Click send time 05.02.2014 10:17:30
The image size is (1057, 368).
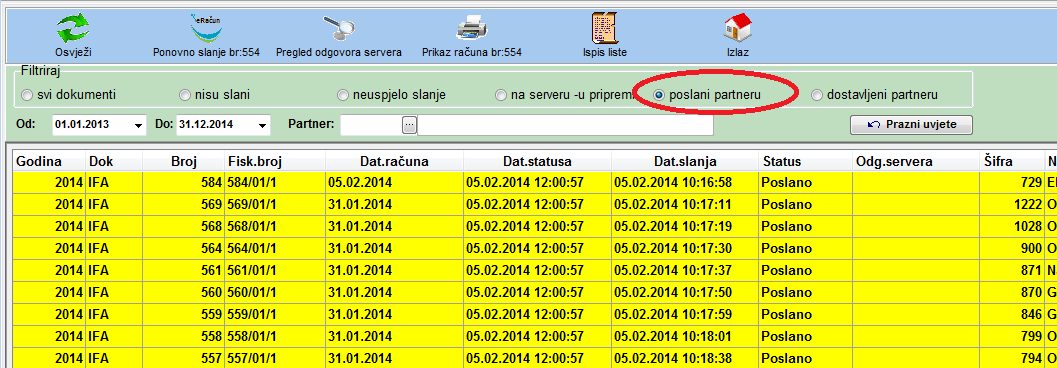point(686,249)
